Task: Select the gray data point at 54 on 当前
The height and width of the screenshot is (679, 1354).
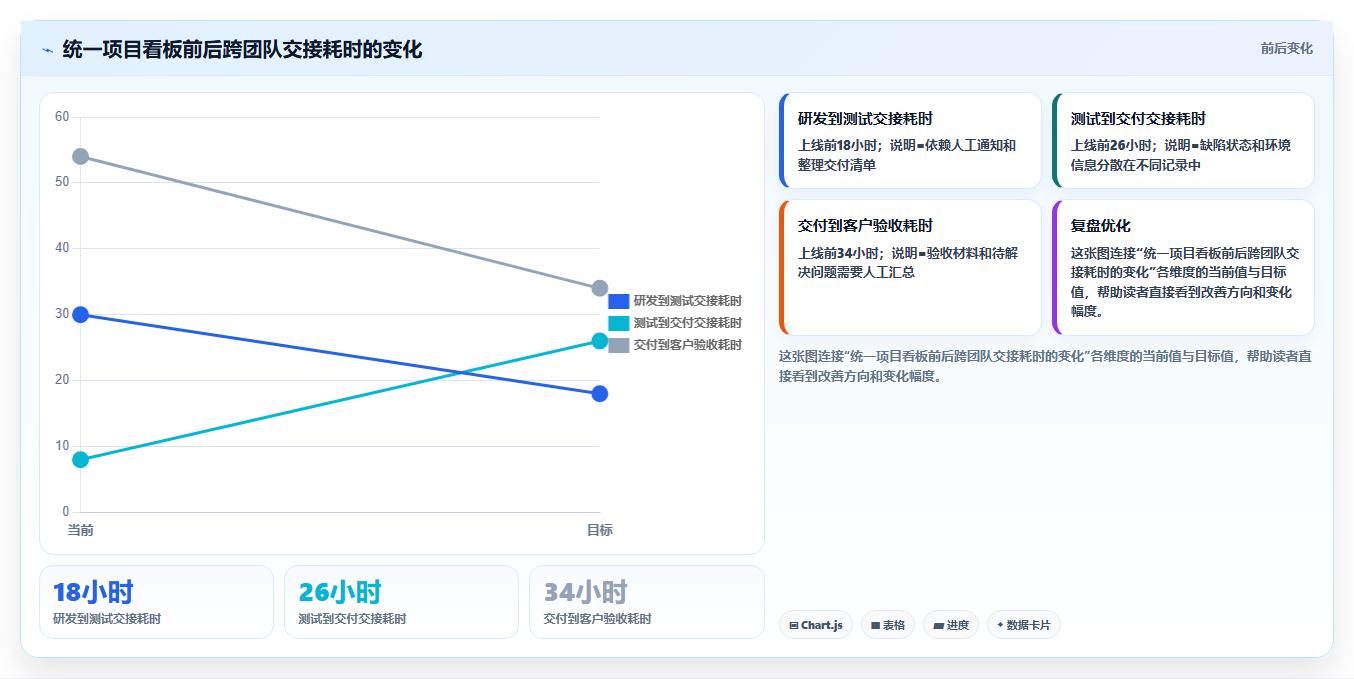Action: click(81, 156)
